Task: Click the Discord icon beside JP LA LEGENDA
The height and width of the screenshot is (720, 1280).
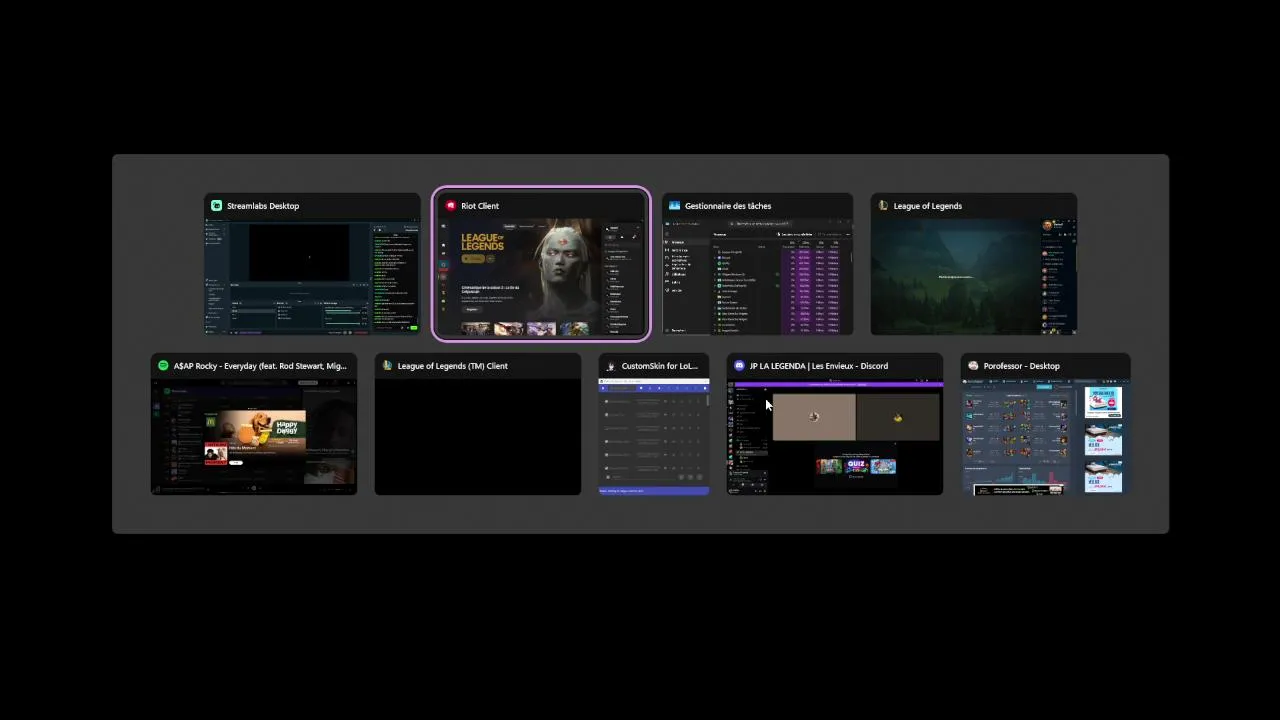Action: [739, 366]
